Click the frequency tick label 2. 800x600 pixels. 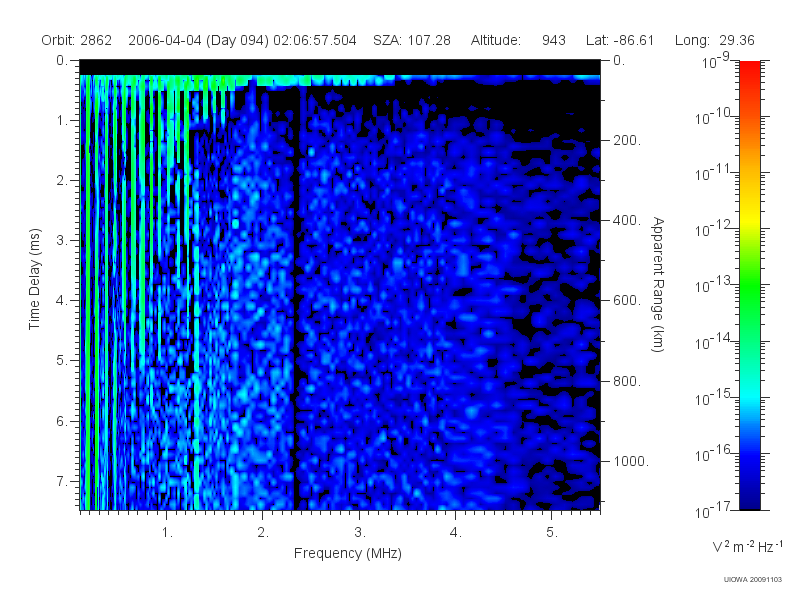263,533
